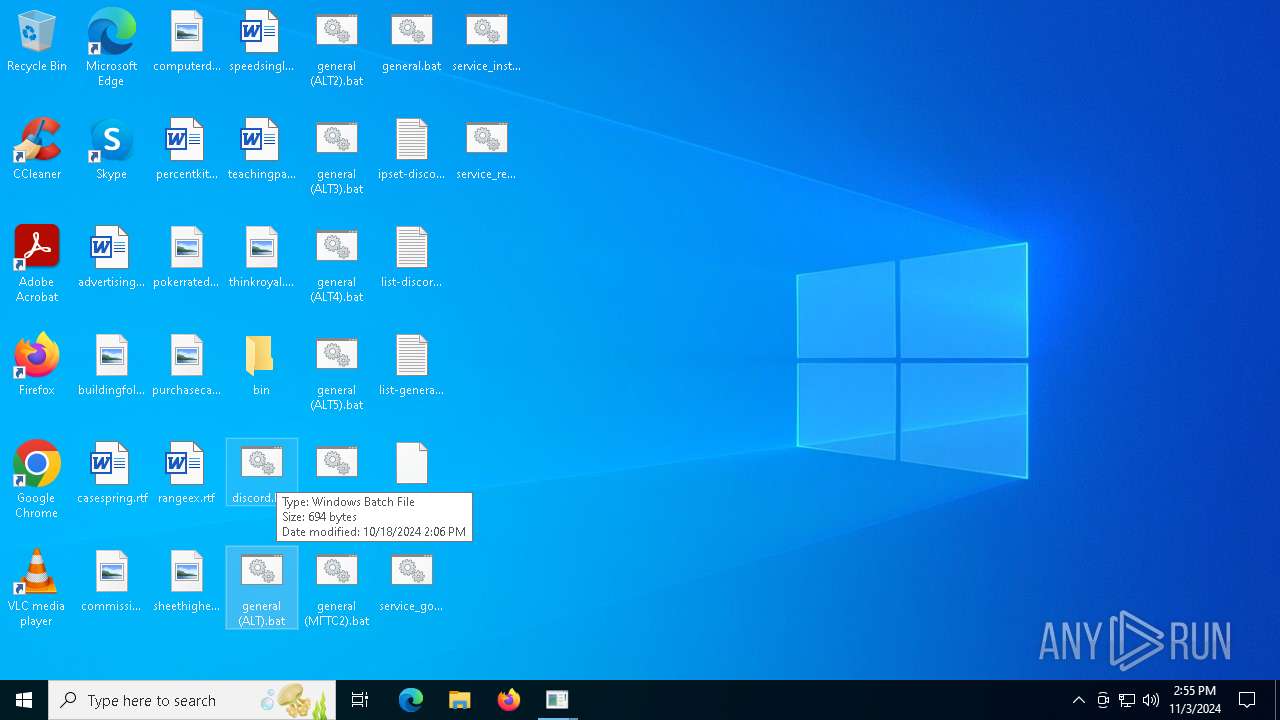Image resolution: width=1280 pixels, height=720 pixels.
Task: Select the list-discor... text file
Action: (x=411, y=257)
